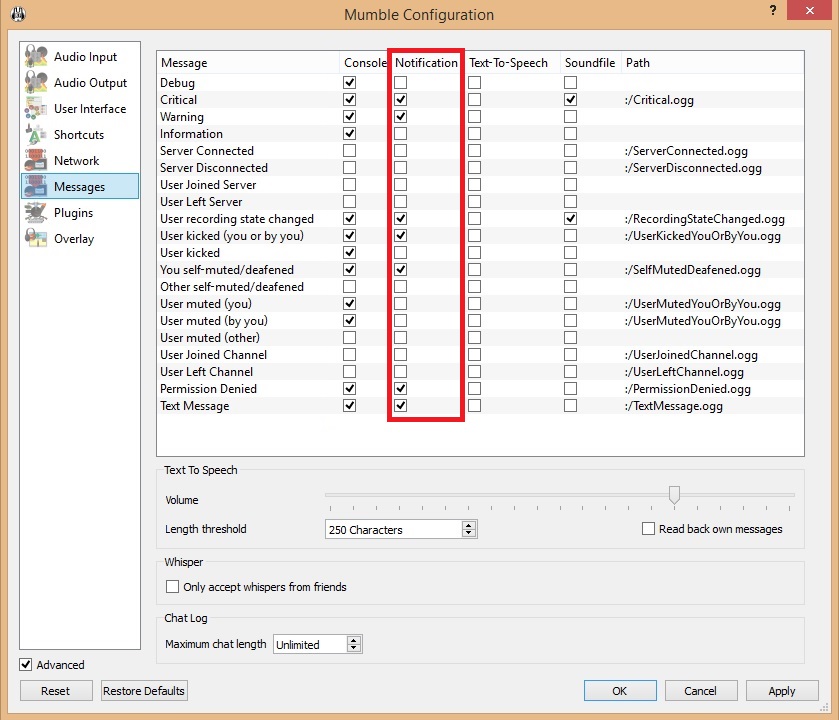
Task: Click the Path column header
Action: tap(713, 63)
